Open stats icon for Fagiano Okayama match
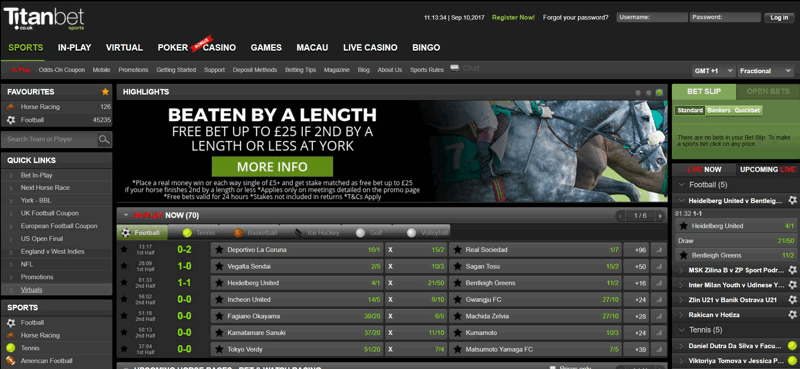This screenshot has height=369, width=800. click(659, 316)
